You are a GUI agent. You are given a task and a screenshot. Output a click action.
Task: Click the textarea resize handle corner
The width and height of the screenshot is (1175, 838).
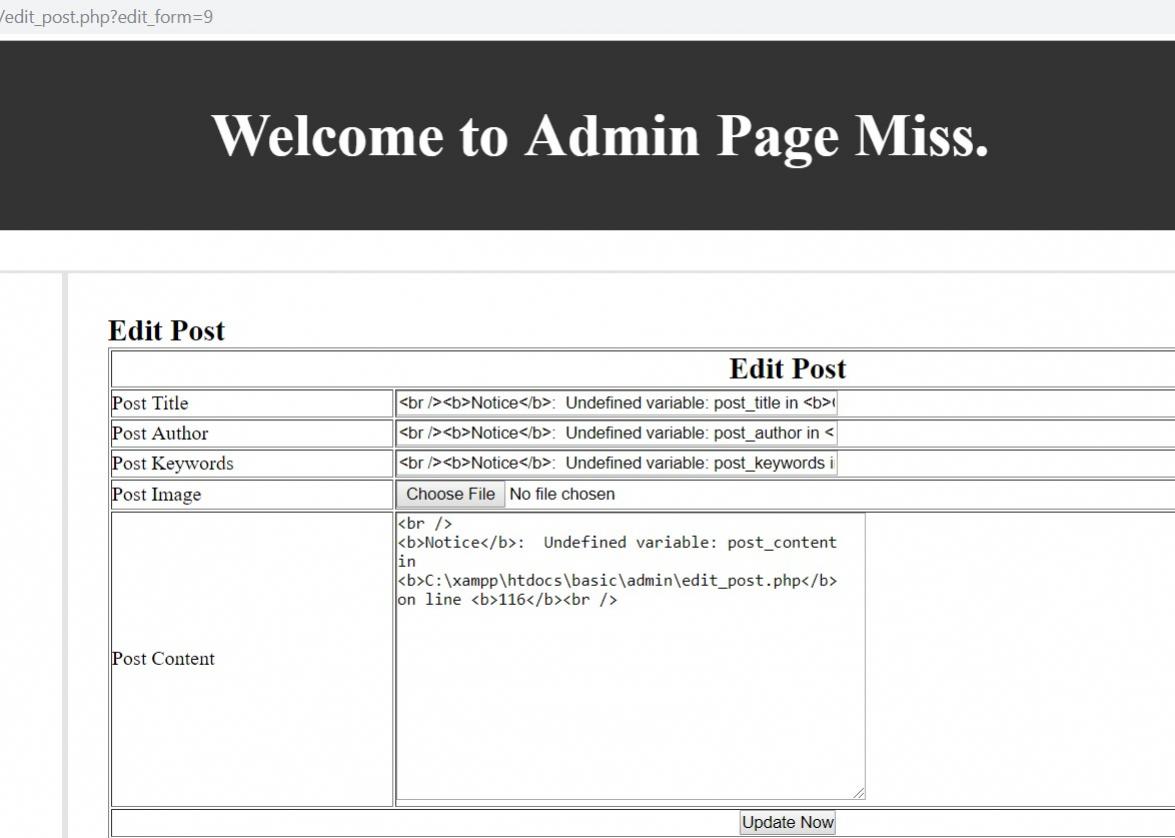pyautogui.click(x=859, y=793)
